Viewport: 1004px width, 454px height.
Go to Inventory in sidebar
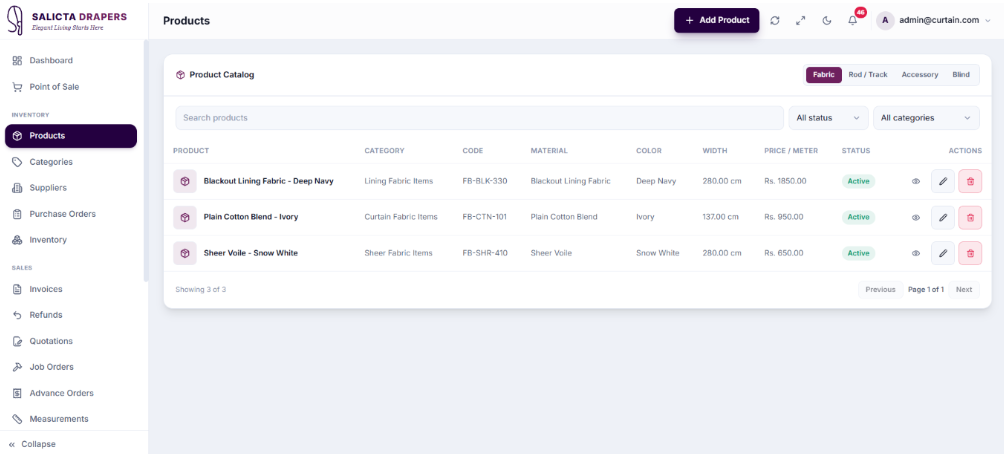[71, 239]
